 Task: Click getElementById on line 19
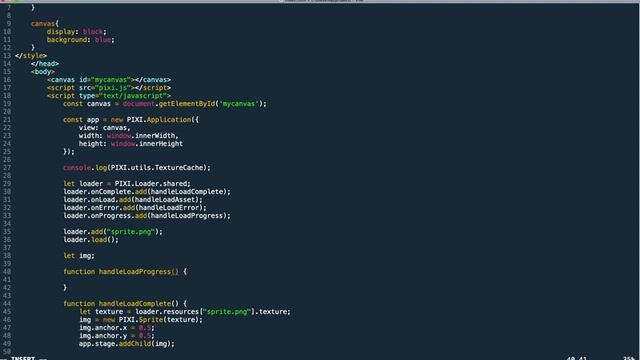pyautogui.click(x=187, y=104)
